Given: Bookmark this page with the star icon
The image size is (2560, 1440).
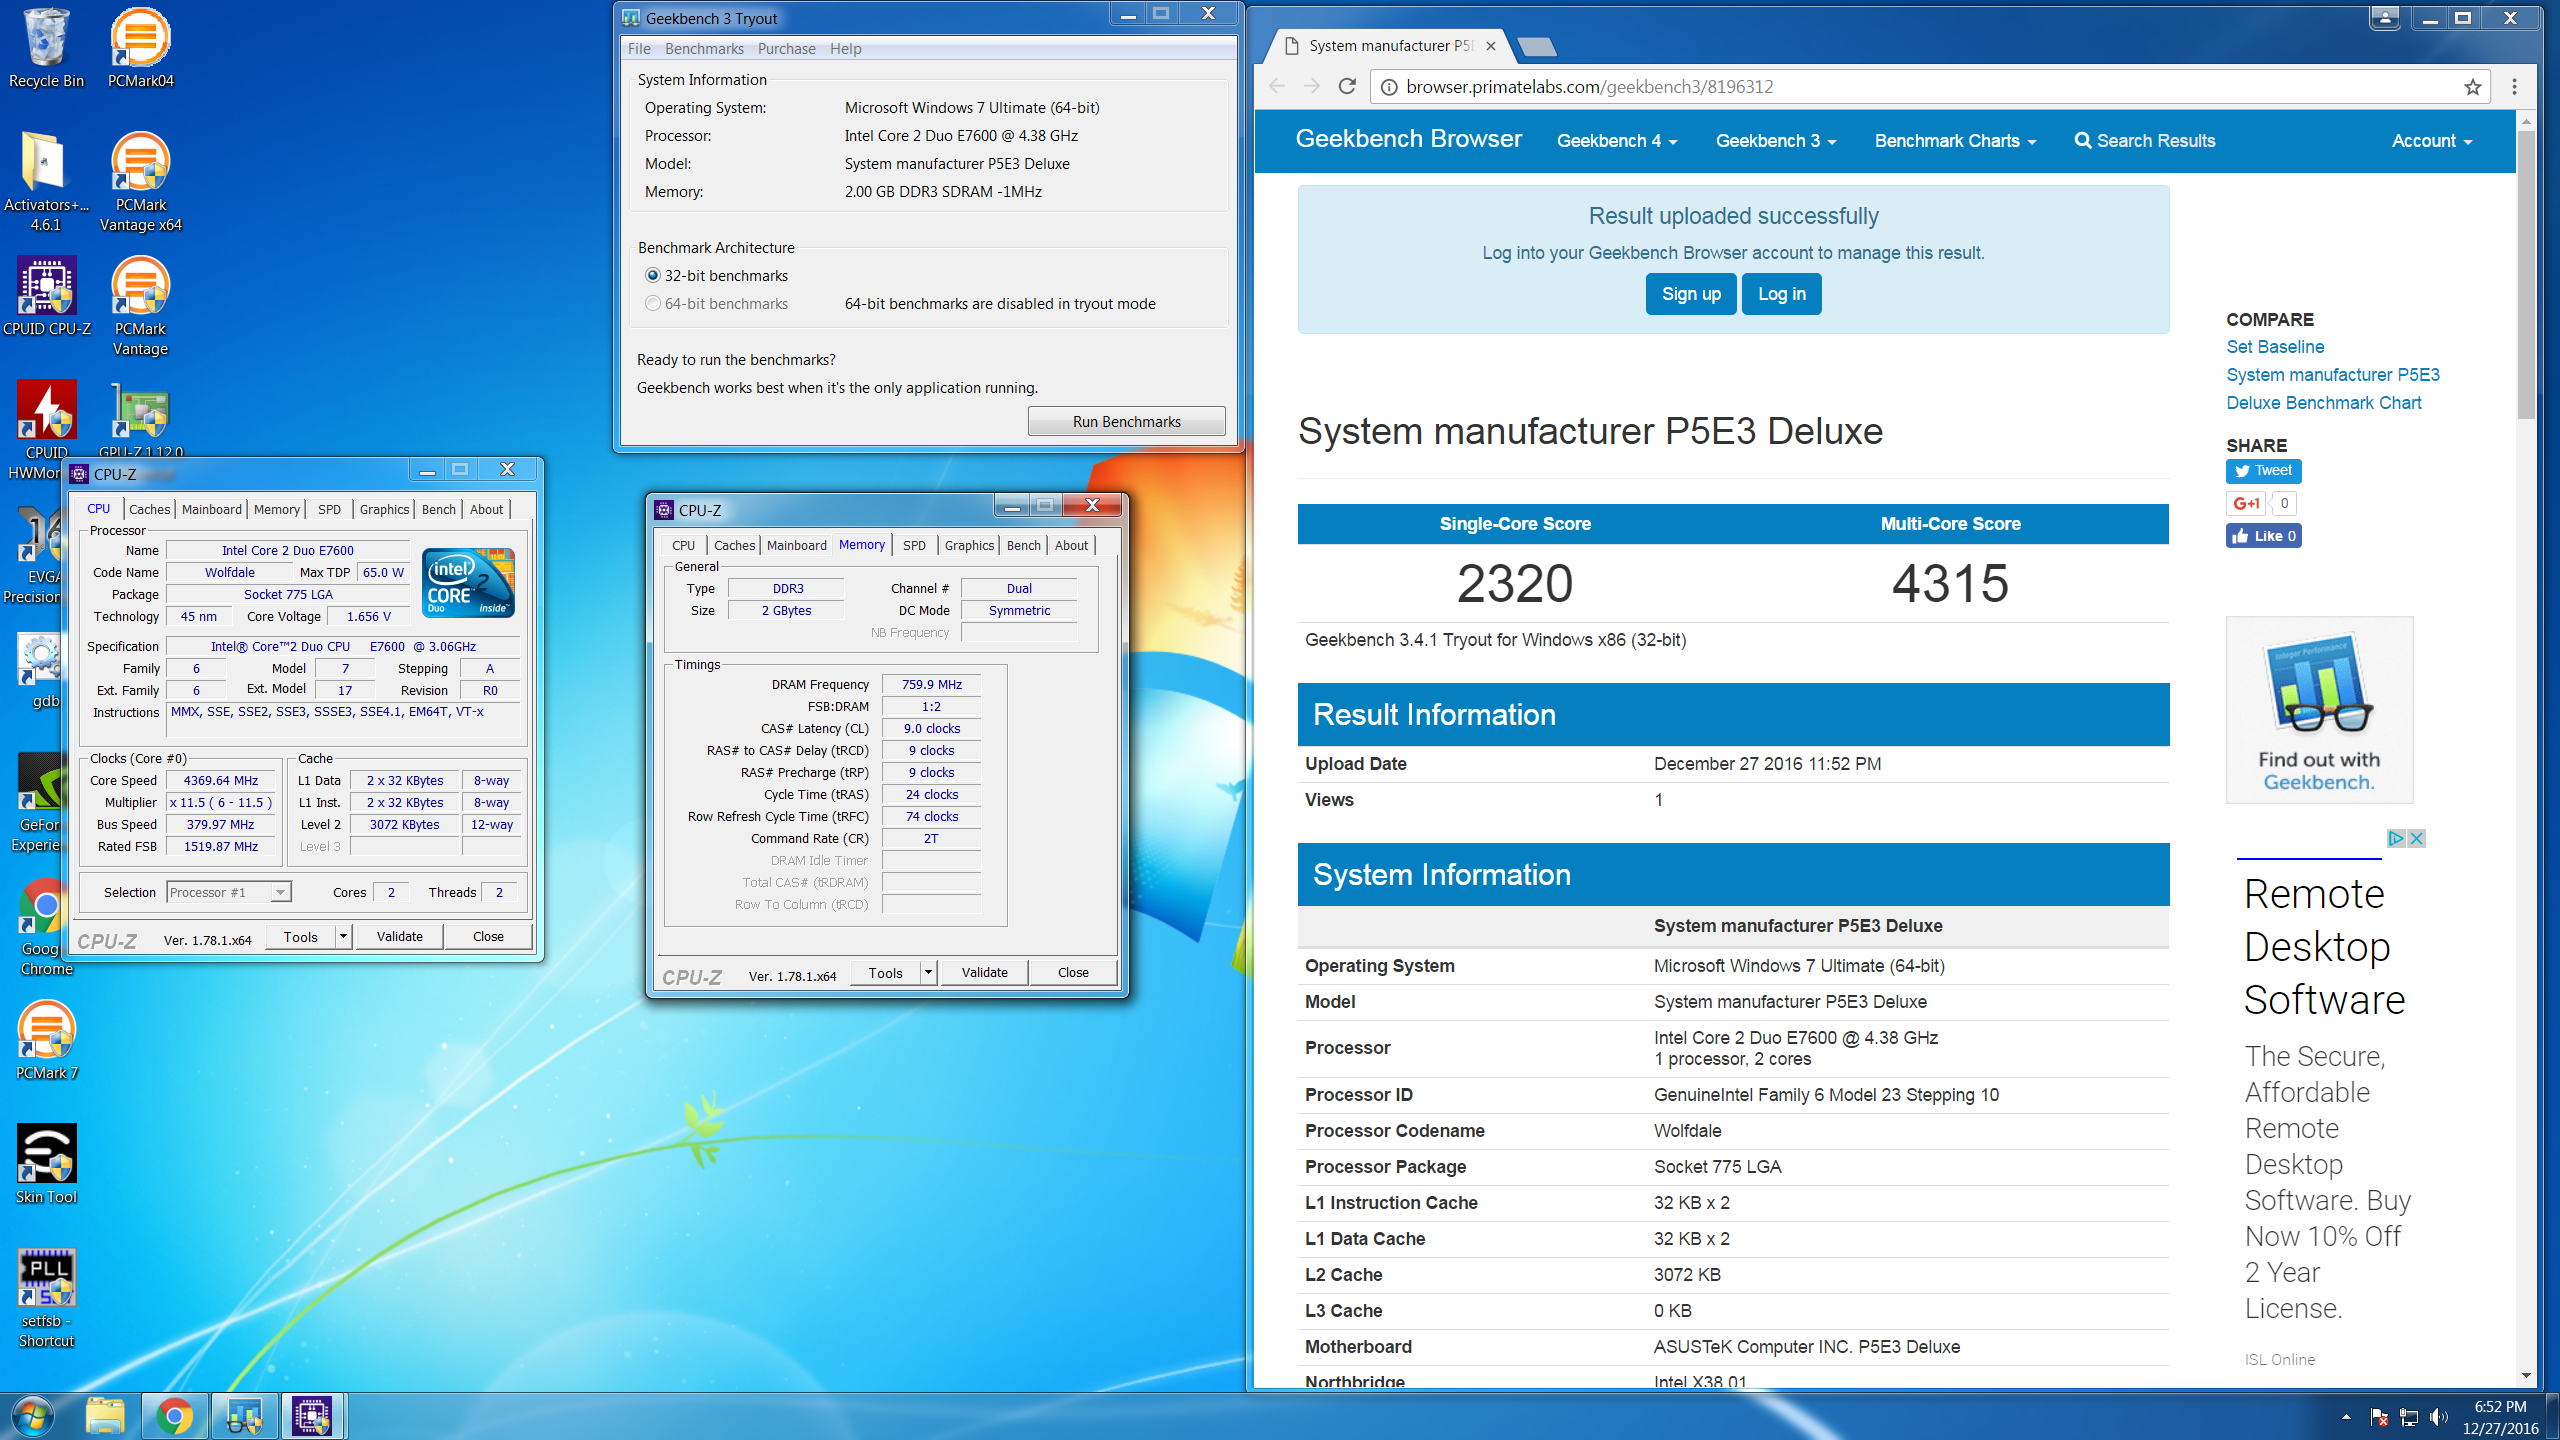Looking at the screenshot, I should (2473, 87).
